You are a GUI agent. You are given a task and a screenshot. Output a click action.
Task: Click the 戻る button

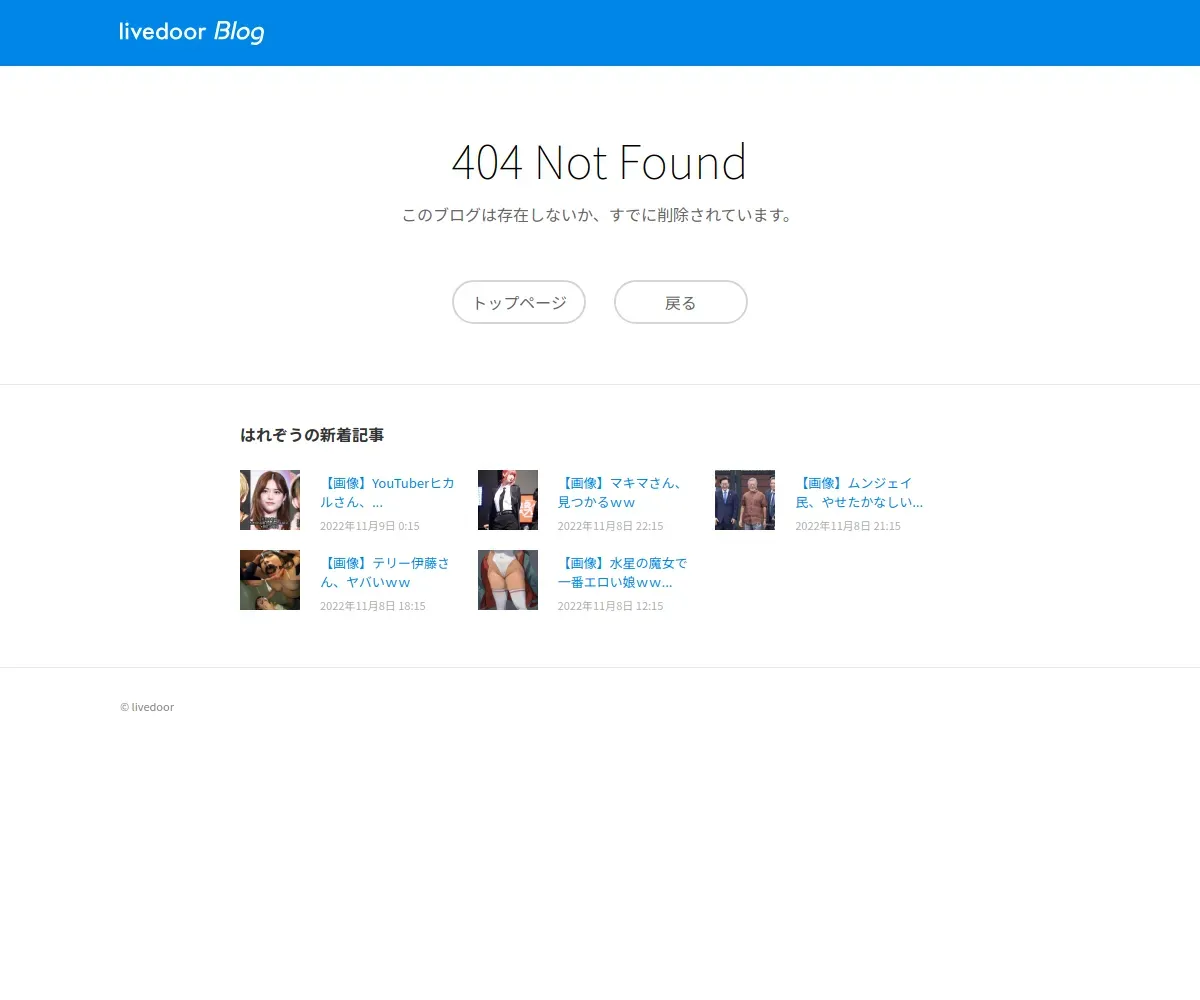681,302
